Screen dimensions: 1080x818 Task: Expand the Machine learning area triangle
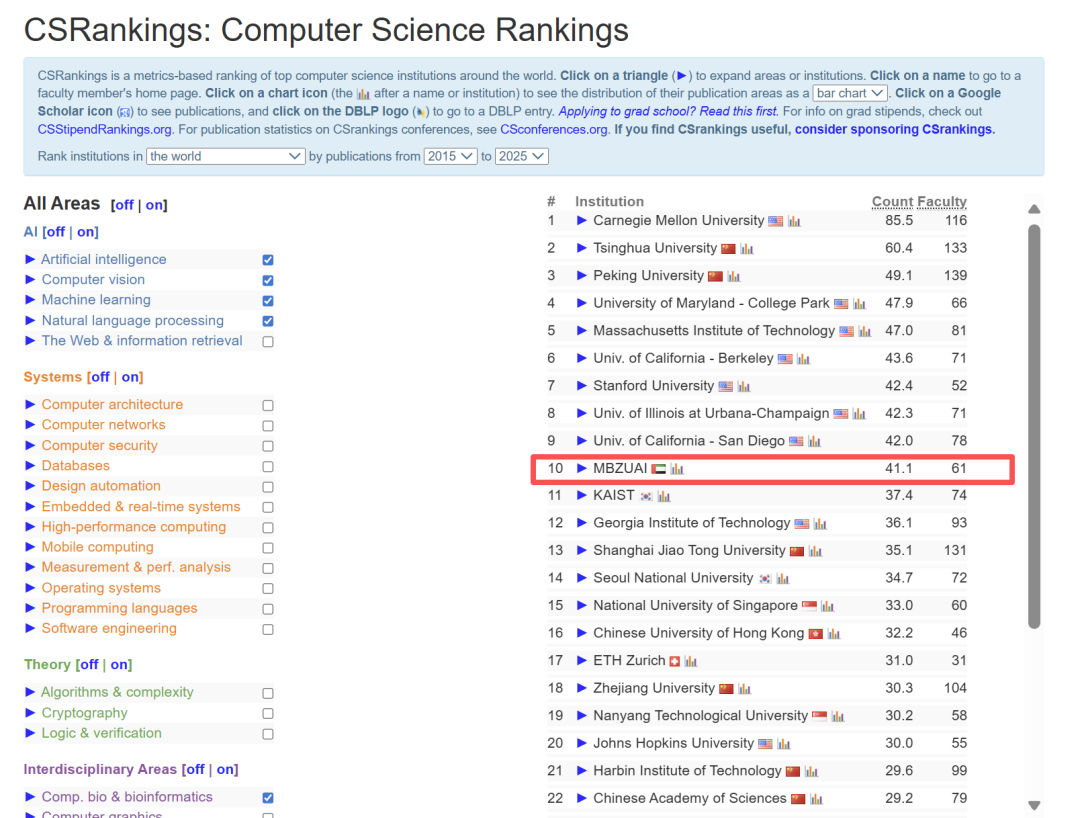tap(30, 300)
